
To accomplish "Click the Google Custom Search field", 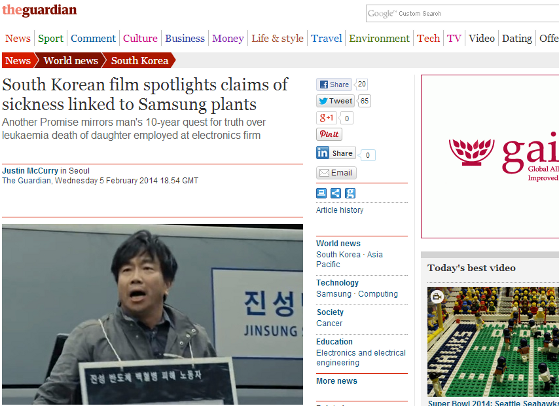I will 462,13.
